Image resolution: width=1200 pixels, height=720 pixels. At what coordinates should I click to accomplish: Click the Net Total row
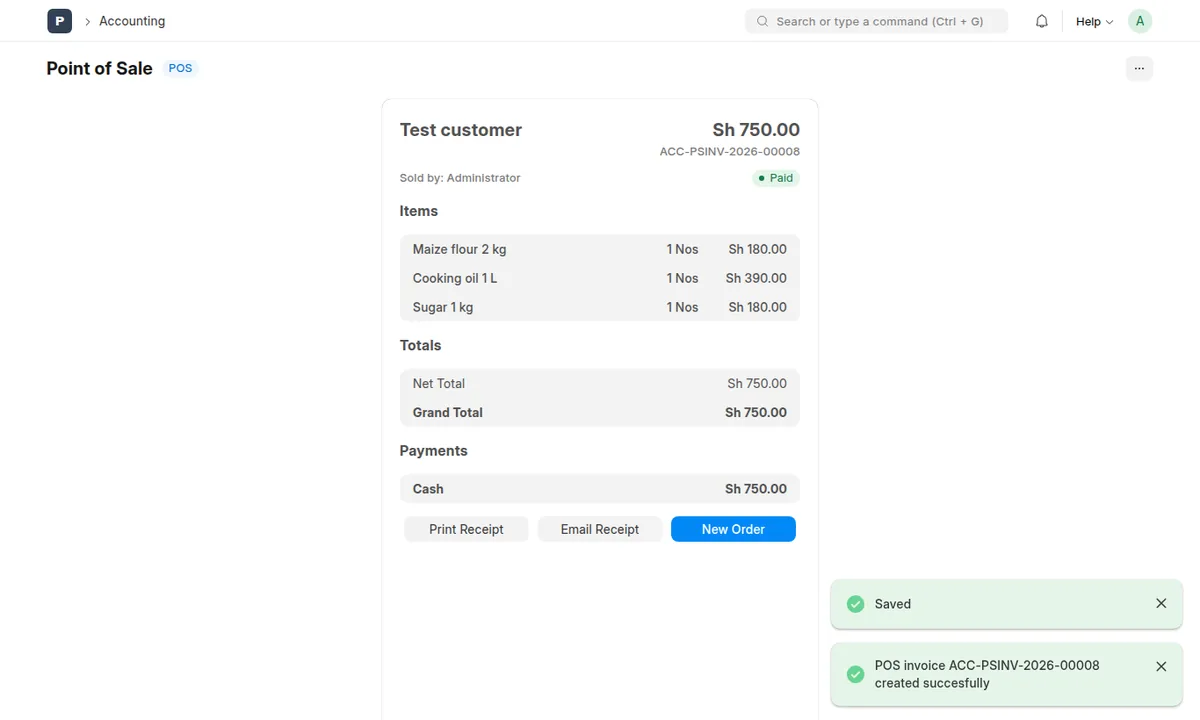pos(600,383)
